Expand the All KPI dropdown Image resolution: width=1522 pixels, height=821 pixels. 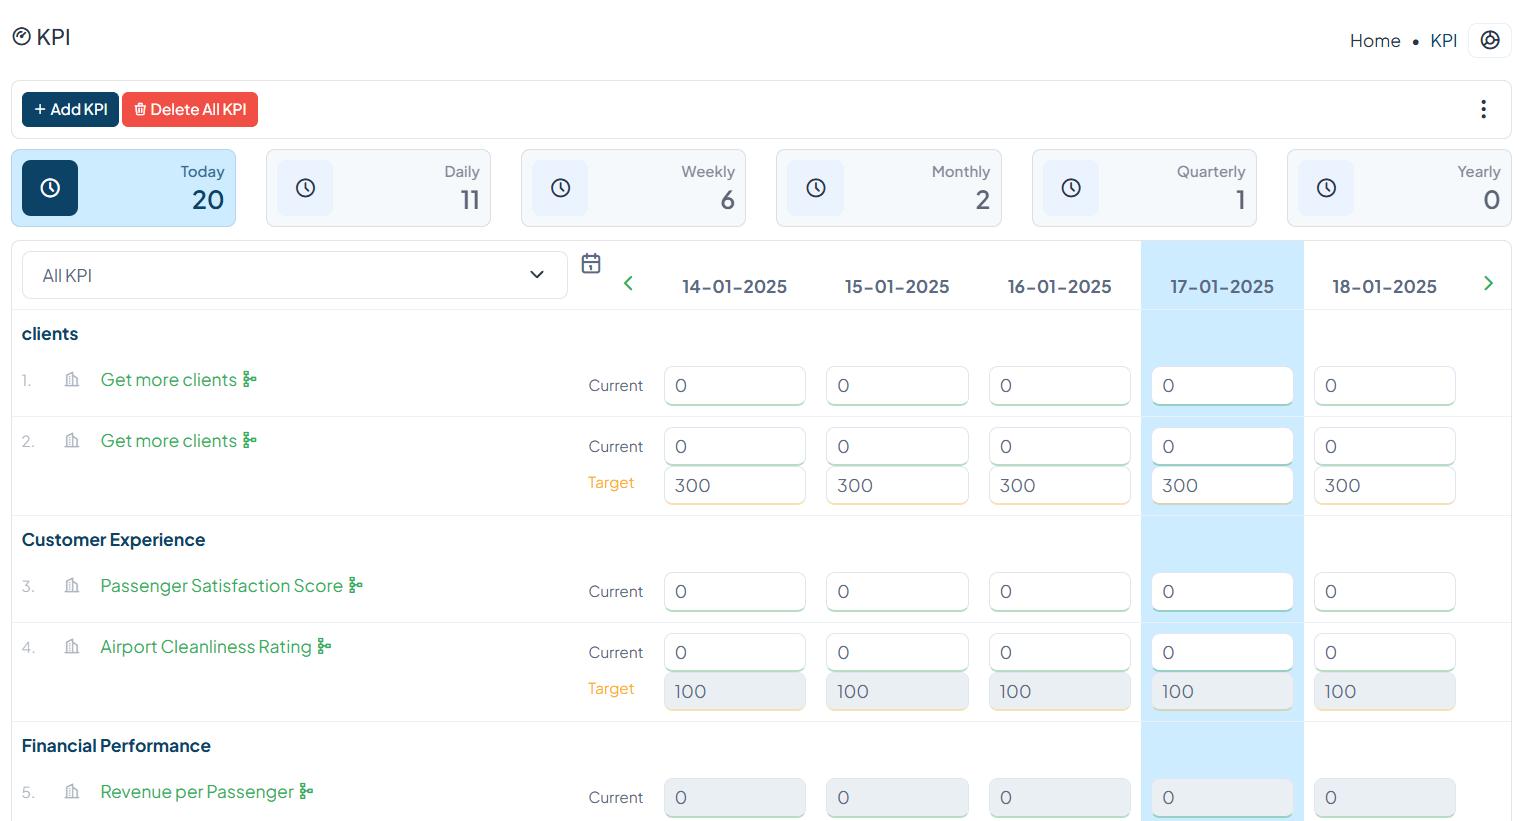(x=294, y=275)
